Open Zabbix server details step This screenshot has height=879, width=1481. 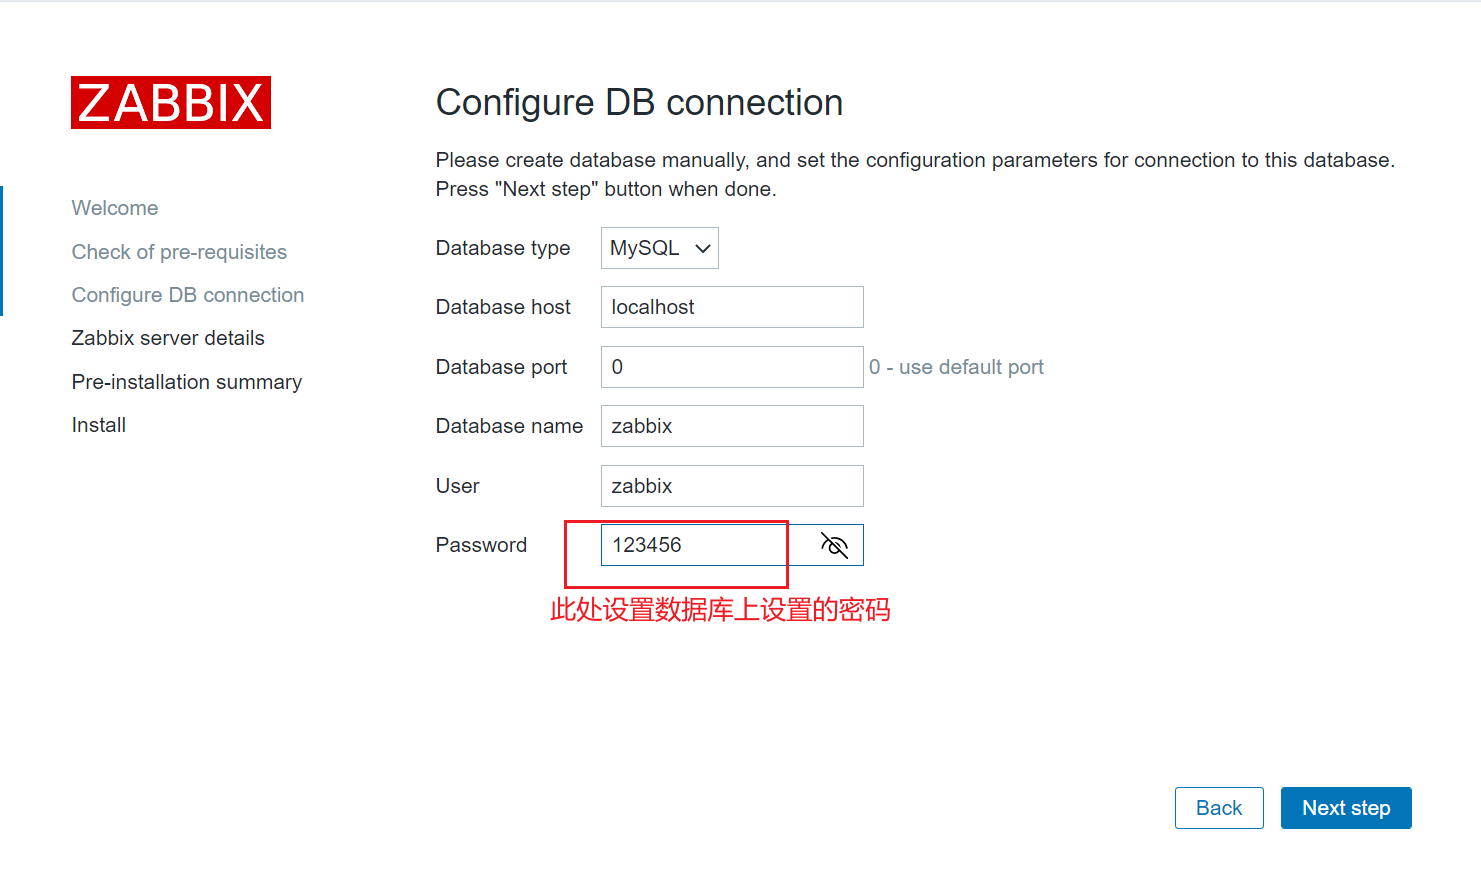pyautogui.click(x=168, y=338)
